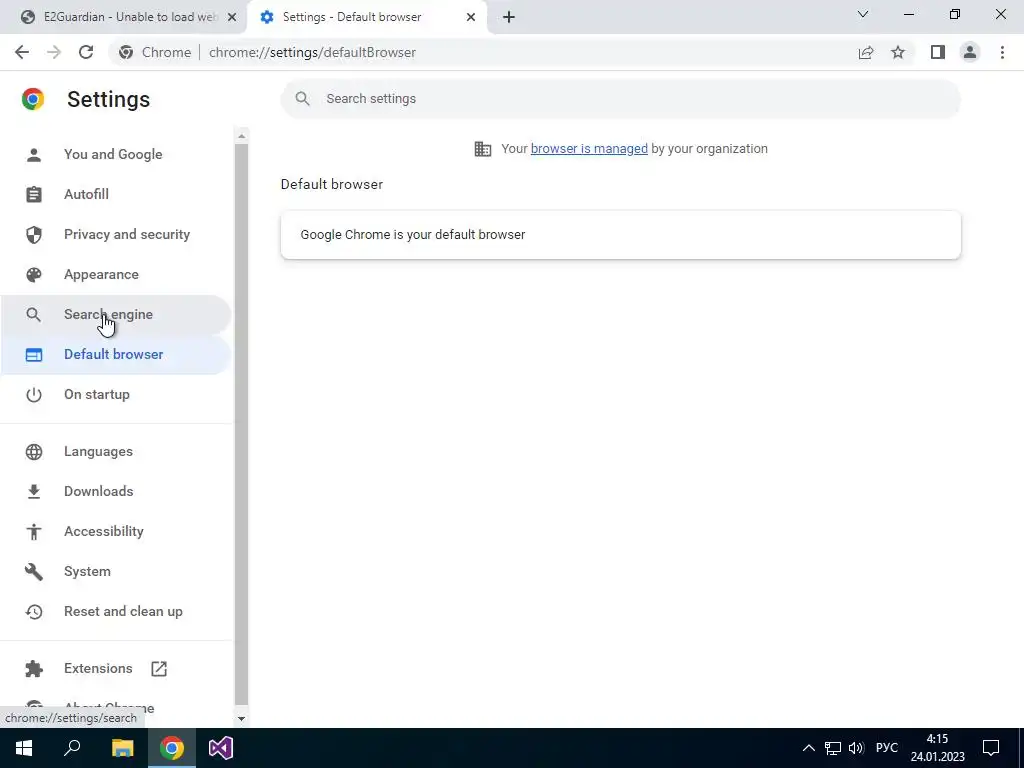Open the 'browser is managed' link
The height and width of the screenshot is (768, 1024).
(589, 149)
